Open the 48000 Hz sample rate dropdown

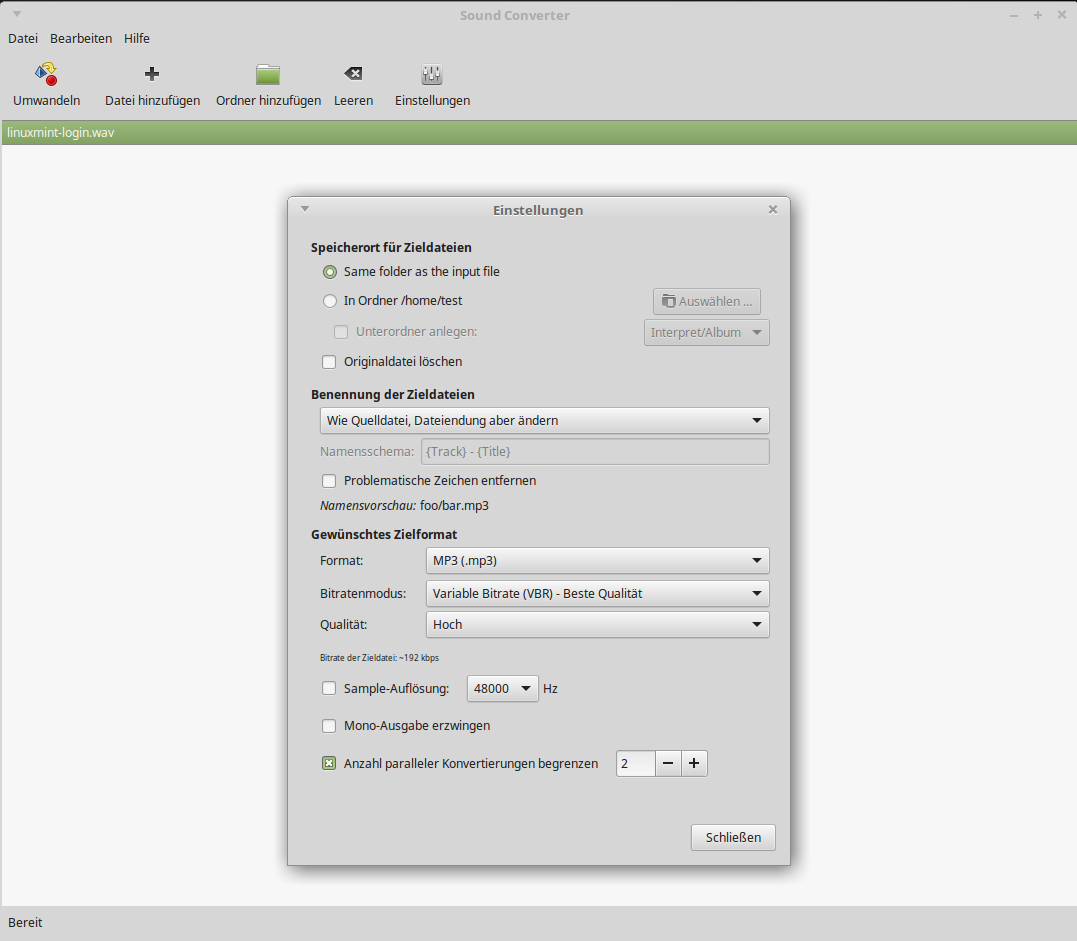[x=502, y=688]
